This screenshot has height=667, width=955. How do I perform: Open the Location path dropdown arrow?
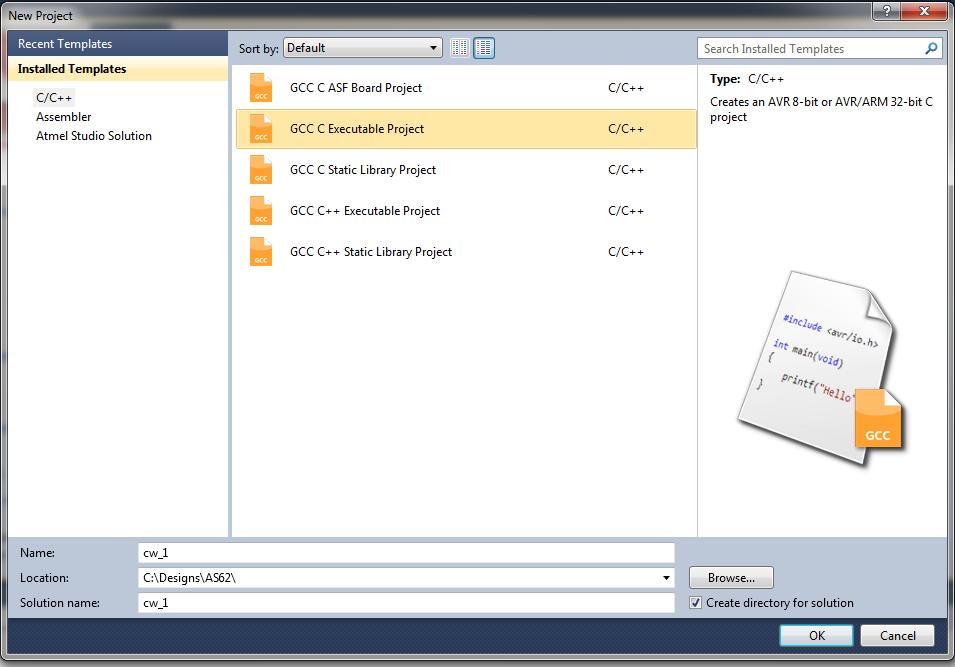click(x=666, y=577)
